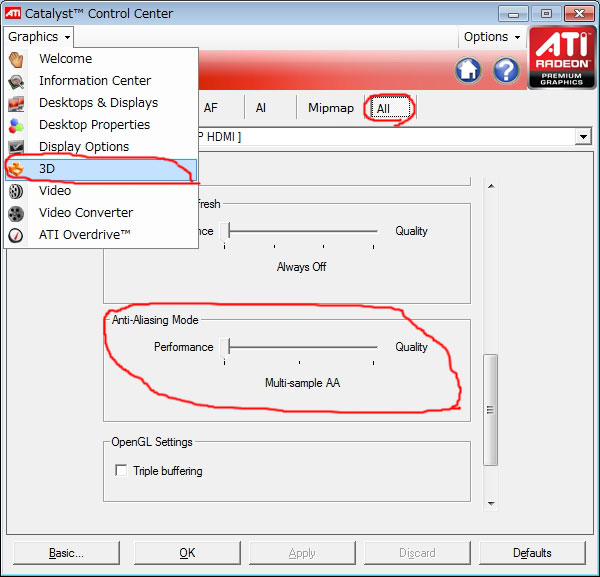600x577 pixels.
Task: Expand the display selector HDMI combo box arrow
Action: coord(583,137)
